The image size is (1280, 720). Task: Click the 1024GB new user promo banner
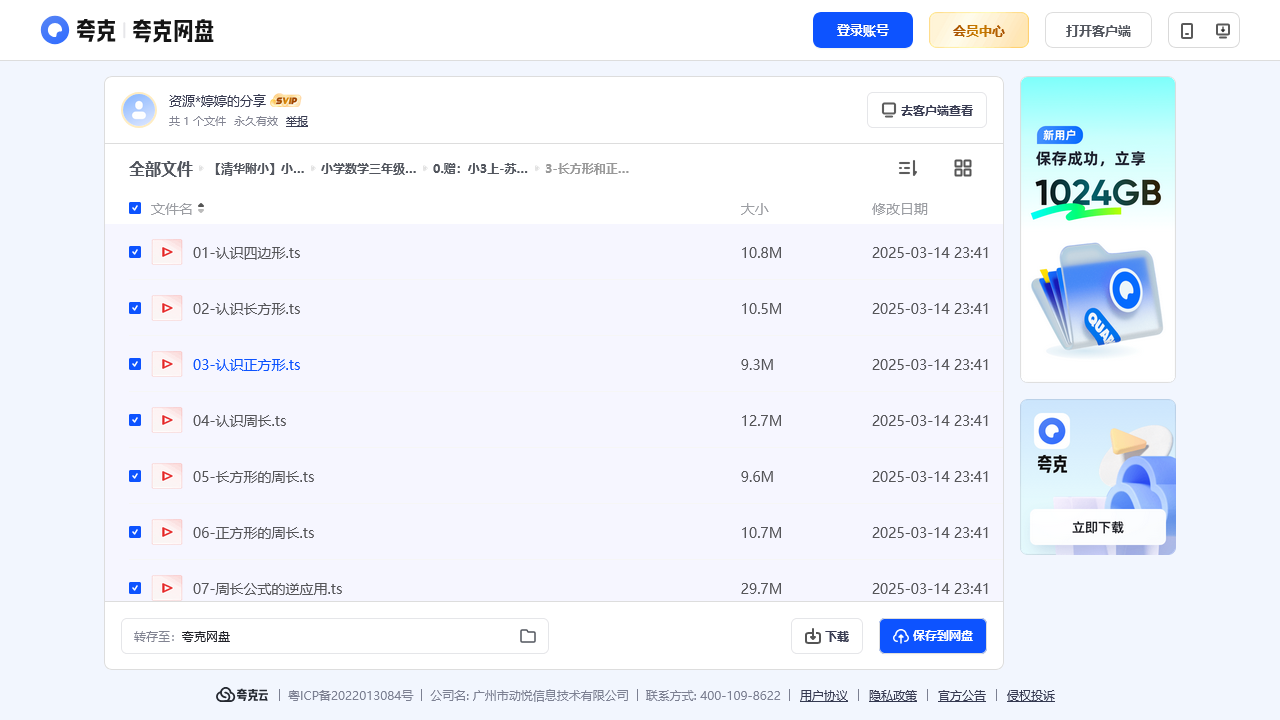[1098, 229]
